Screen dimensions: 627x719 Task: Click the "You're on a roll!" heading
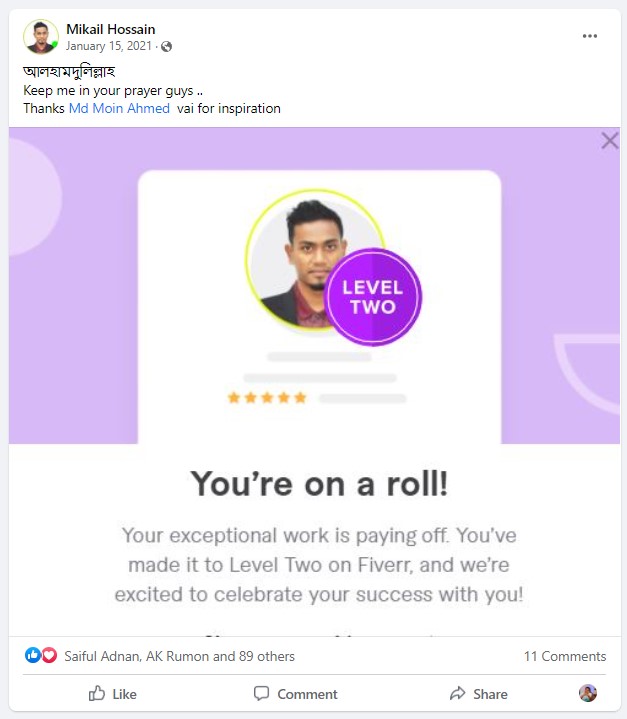tap(319, 484)
